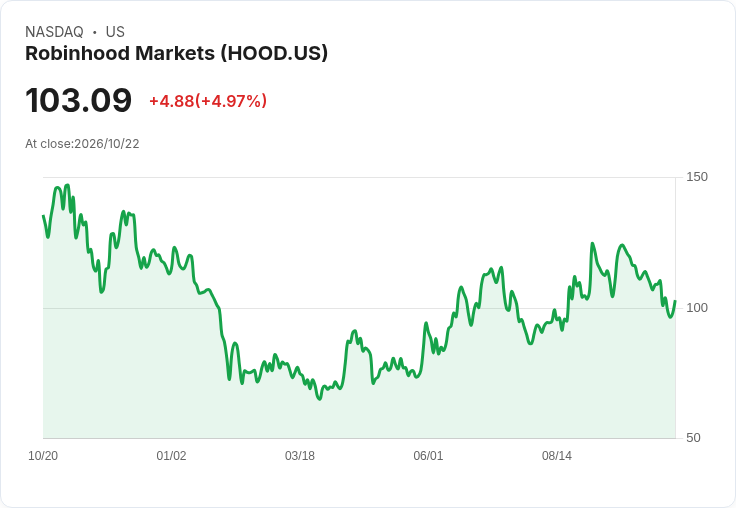Click the green price line's right end point

[x=675, y=301]
